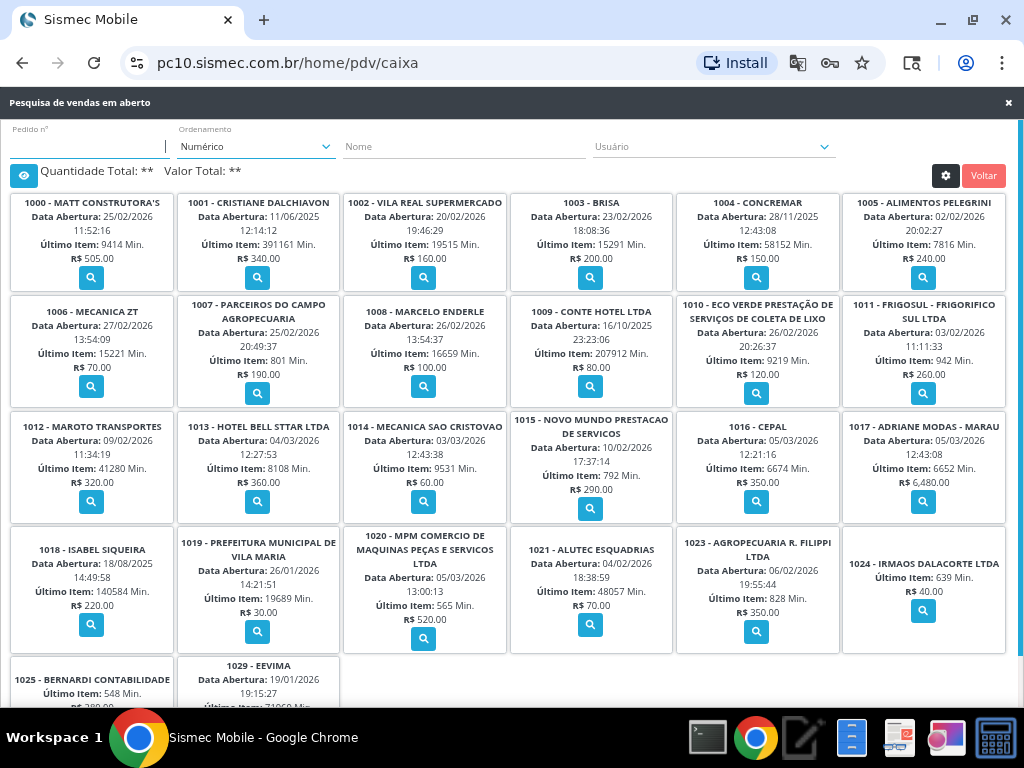The height and width of the screenshot is (768, 1024).
Task: Toggle totals visibility with the eye button
Action: point(24,175)
